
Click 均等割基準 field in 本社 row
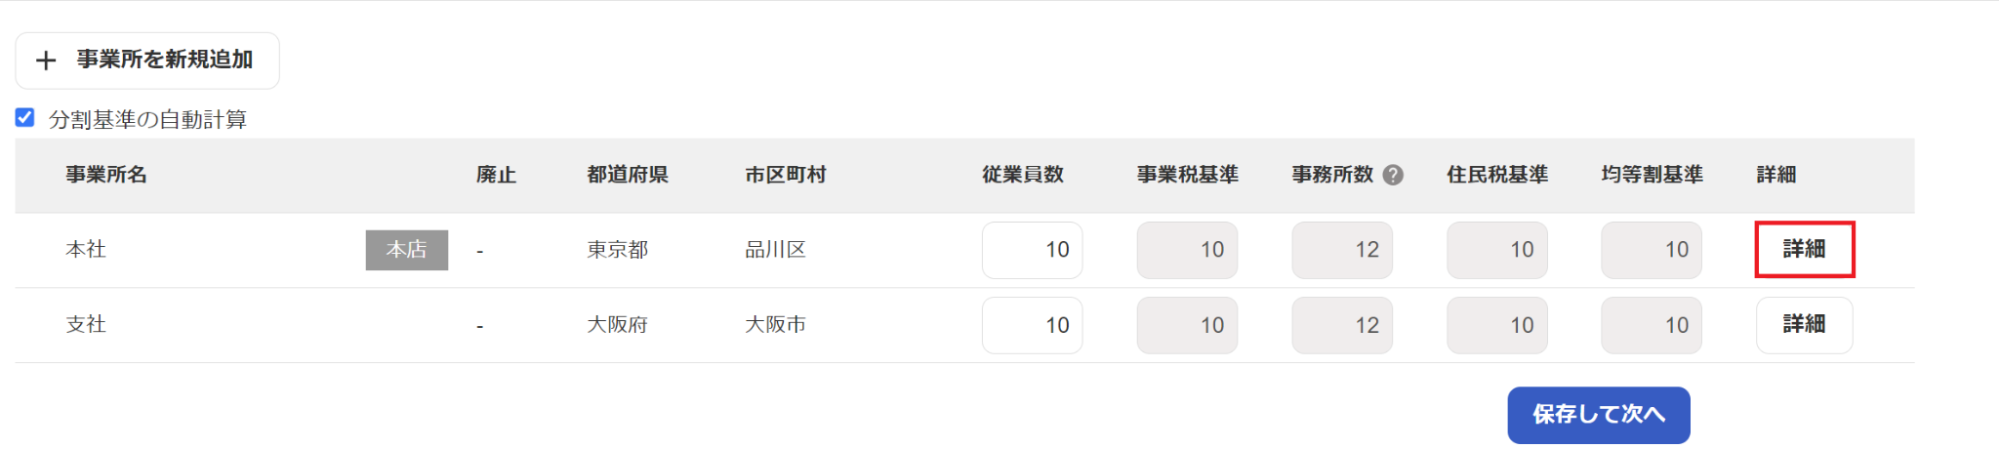click(1652, 250)
